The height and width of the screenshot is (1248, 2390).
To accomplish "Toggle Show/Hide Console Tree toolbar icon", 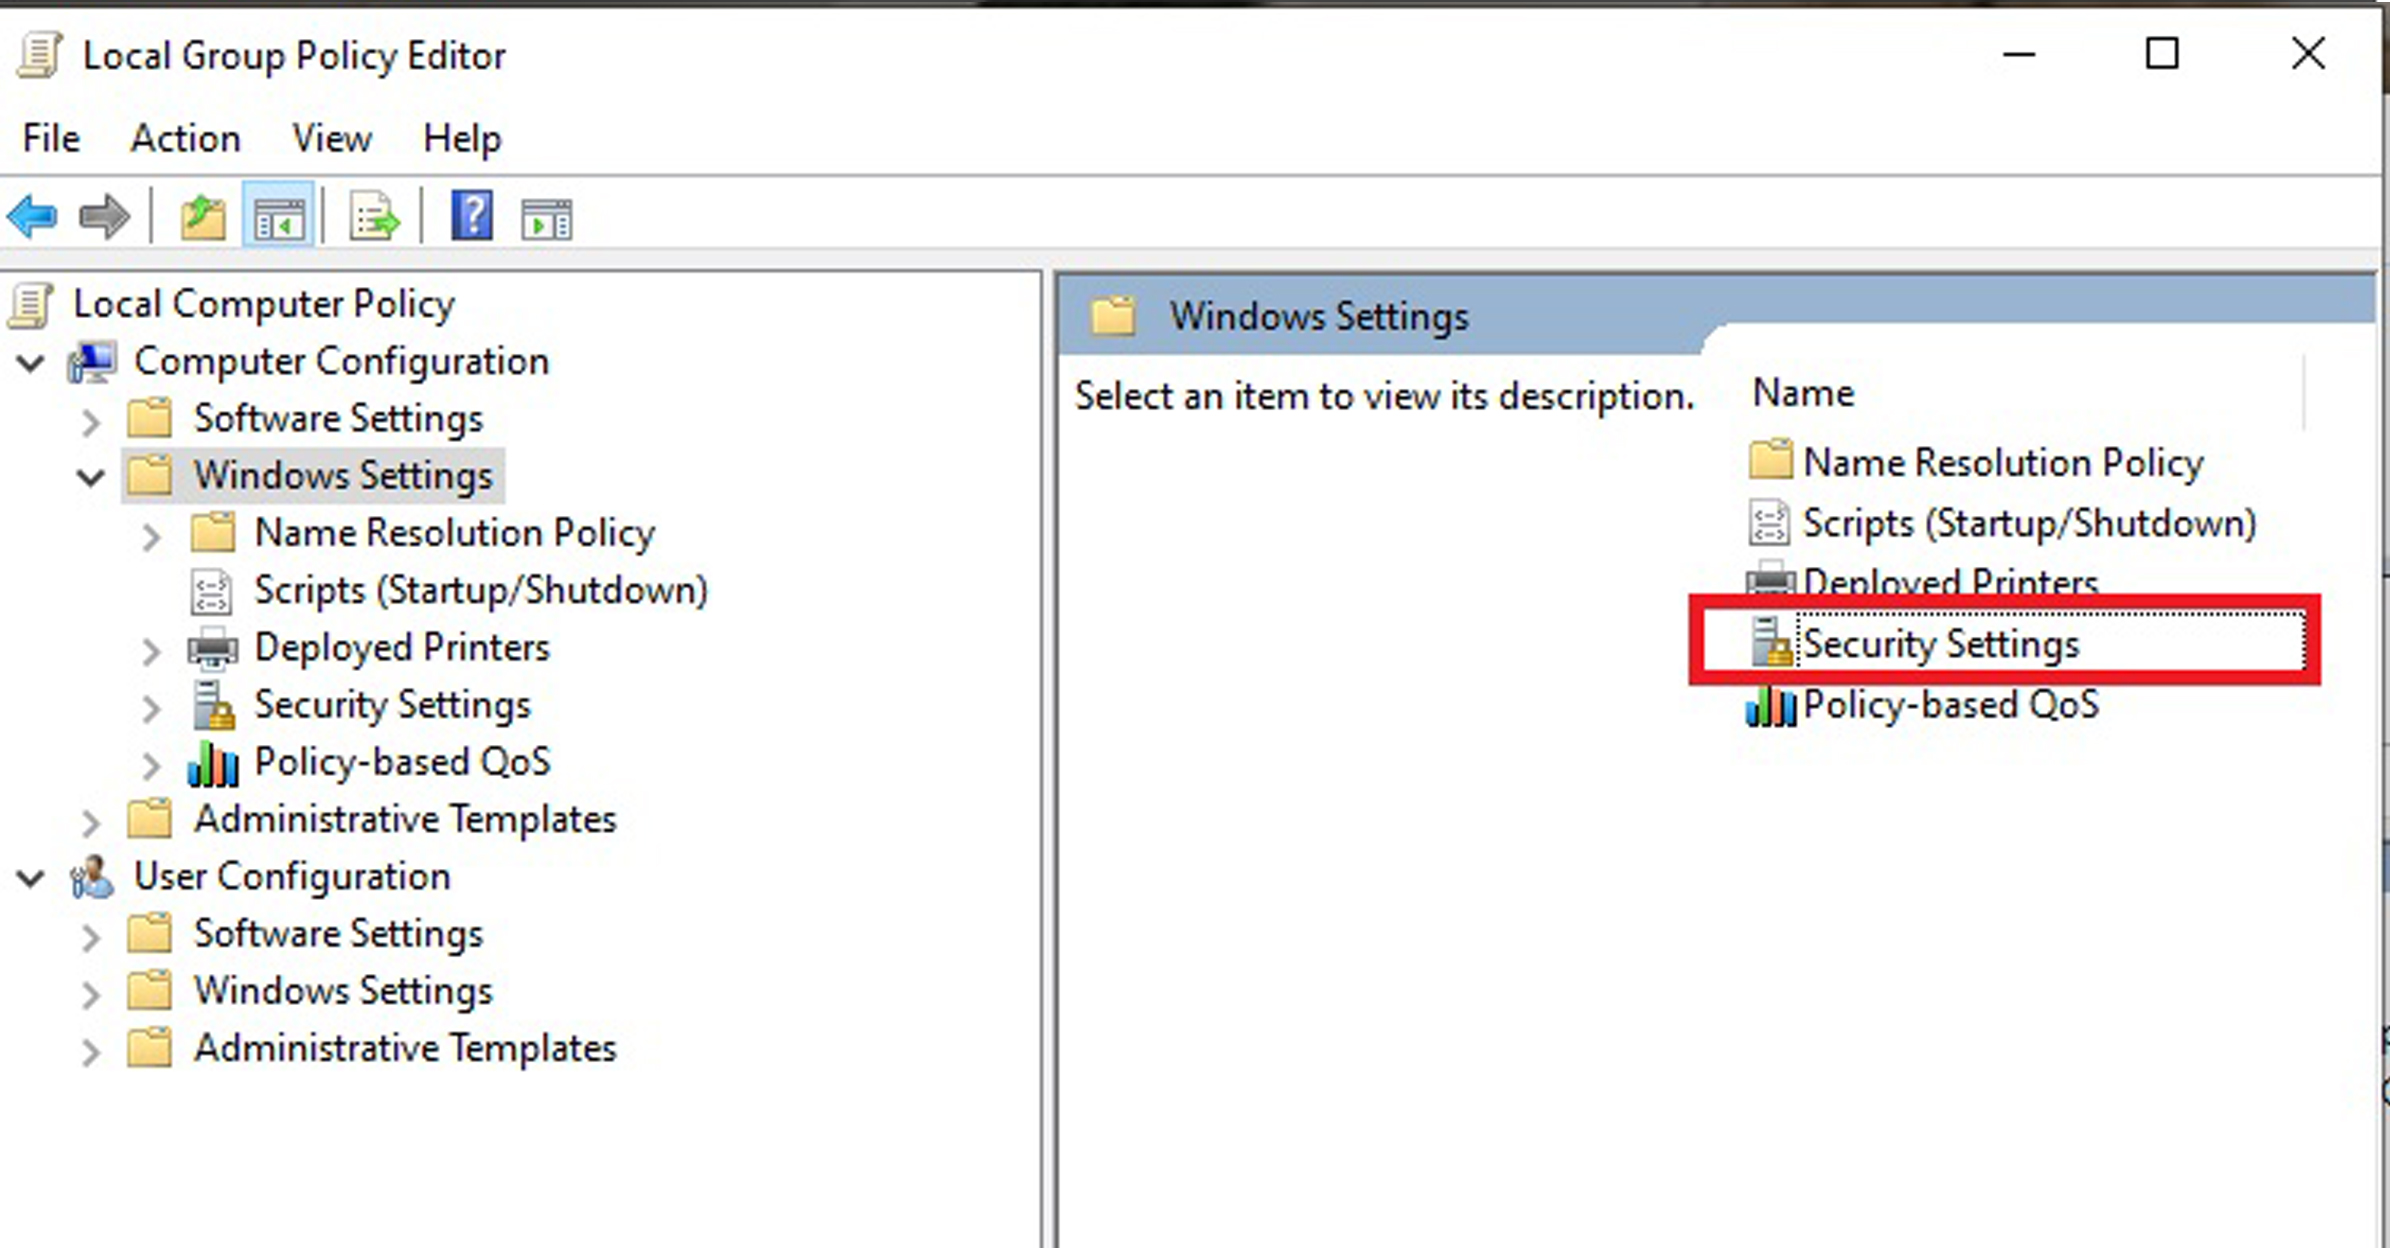I will coord(279,216).
